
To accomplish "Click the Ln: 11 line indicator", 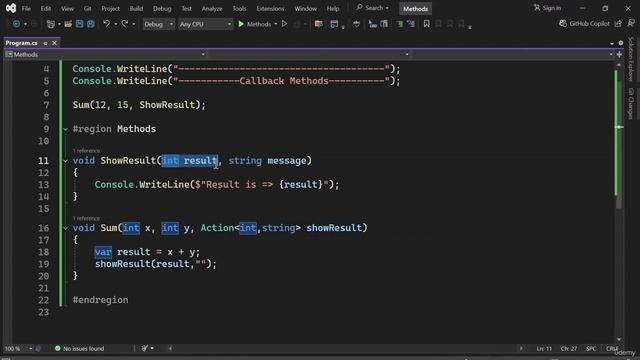I will pos(544,349).
